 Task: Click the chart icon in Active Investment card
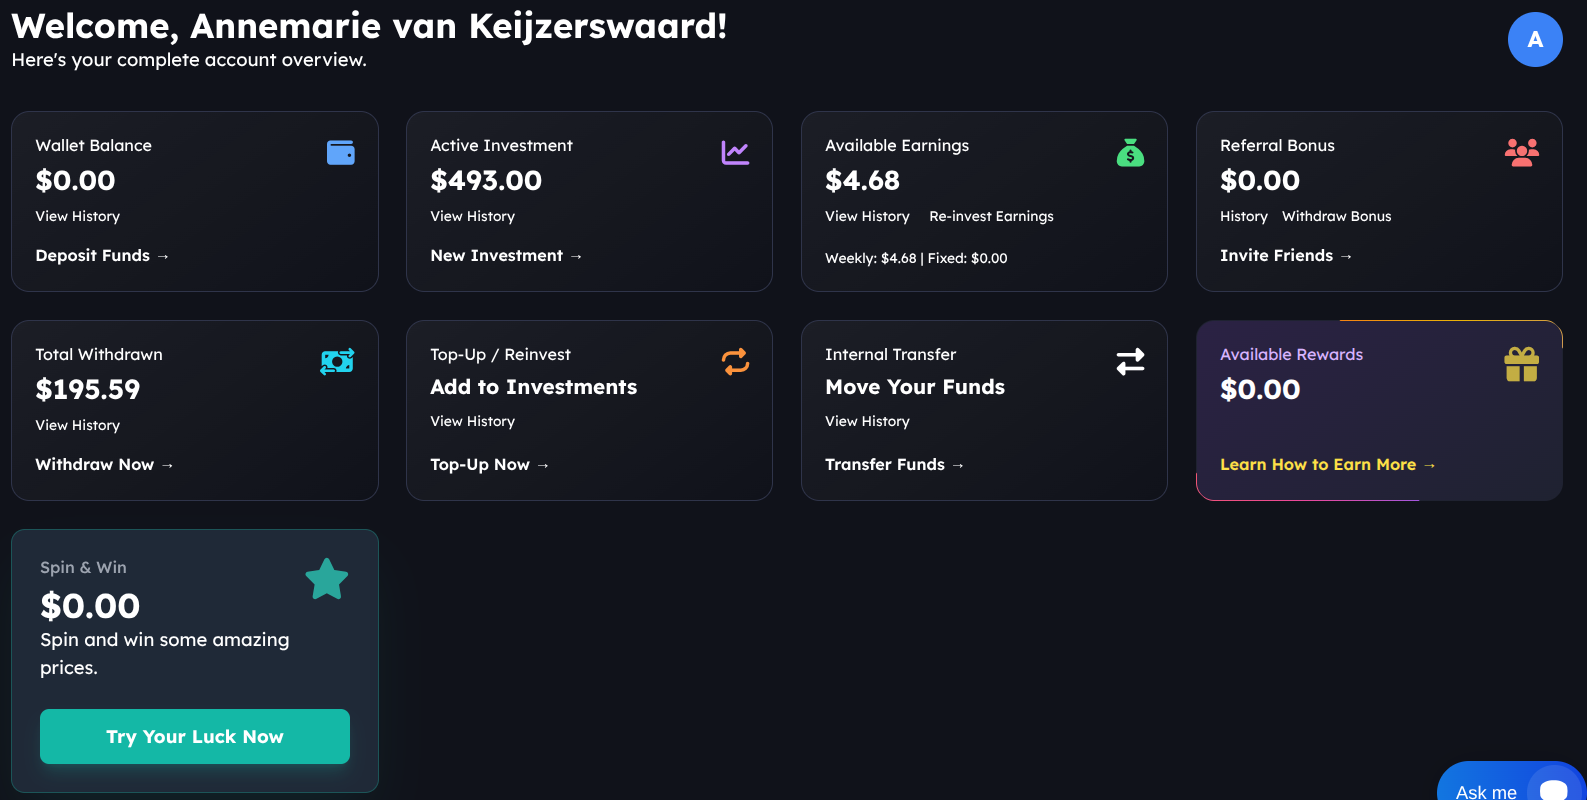coord(735,153)
